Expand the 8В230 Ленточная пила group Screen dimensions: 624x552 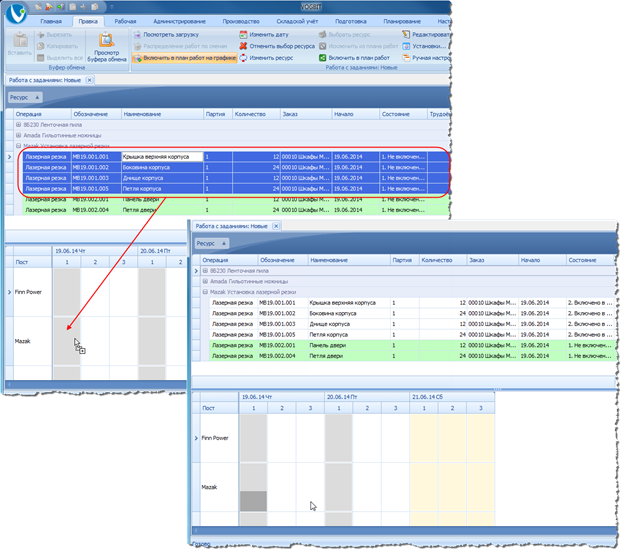pos(18,125)
